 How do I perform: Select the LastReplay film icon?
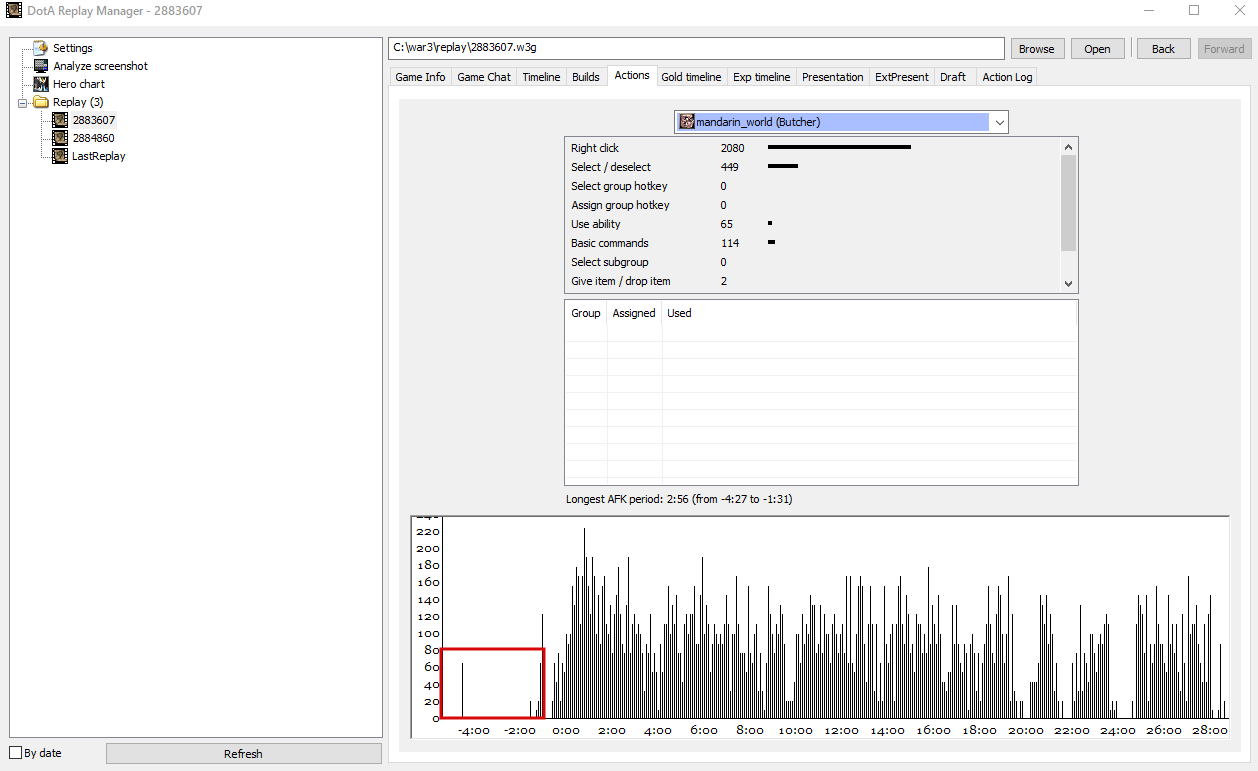click(60, 156)
